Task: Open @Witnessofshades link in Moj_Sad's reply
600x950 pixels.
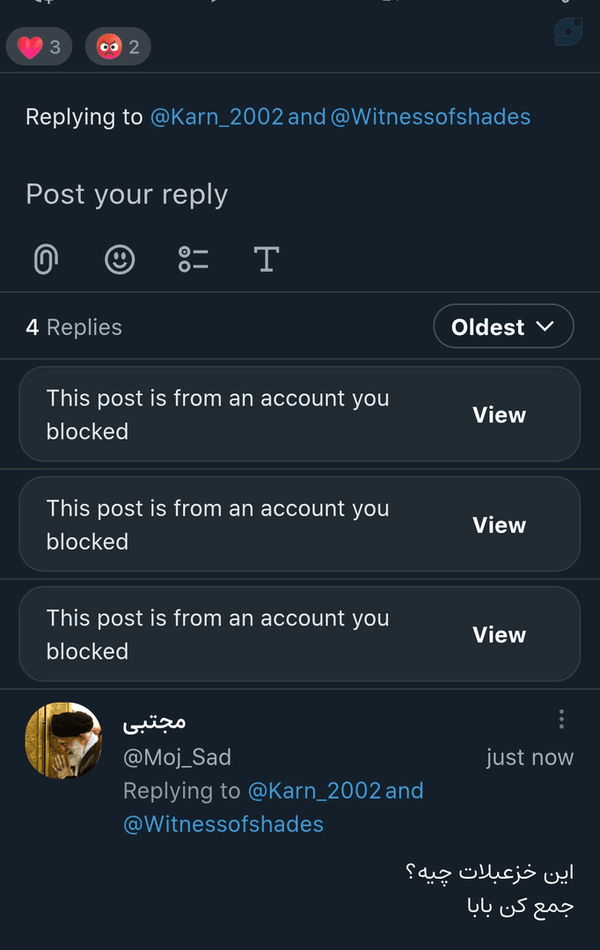Action: tap(223, 825)
